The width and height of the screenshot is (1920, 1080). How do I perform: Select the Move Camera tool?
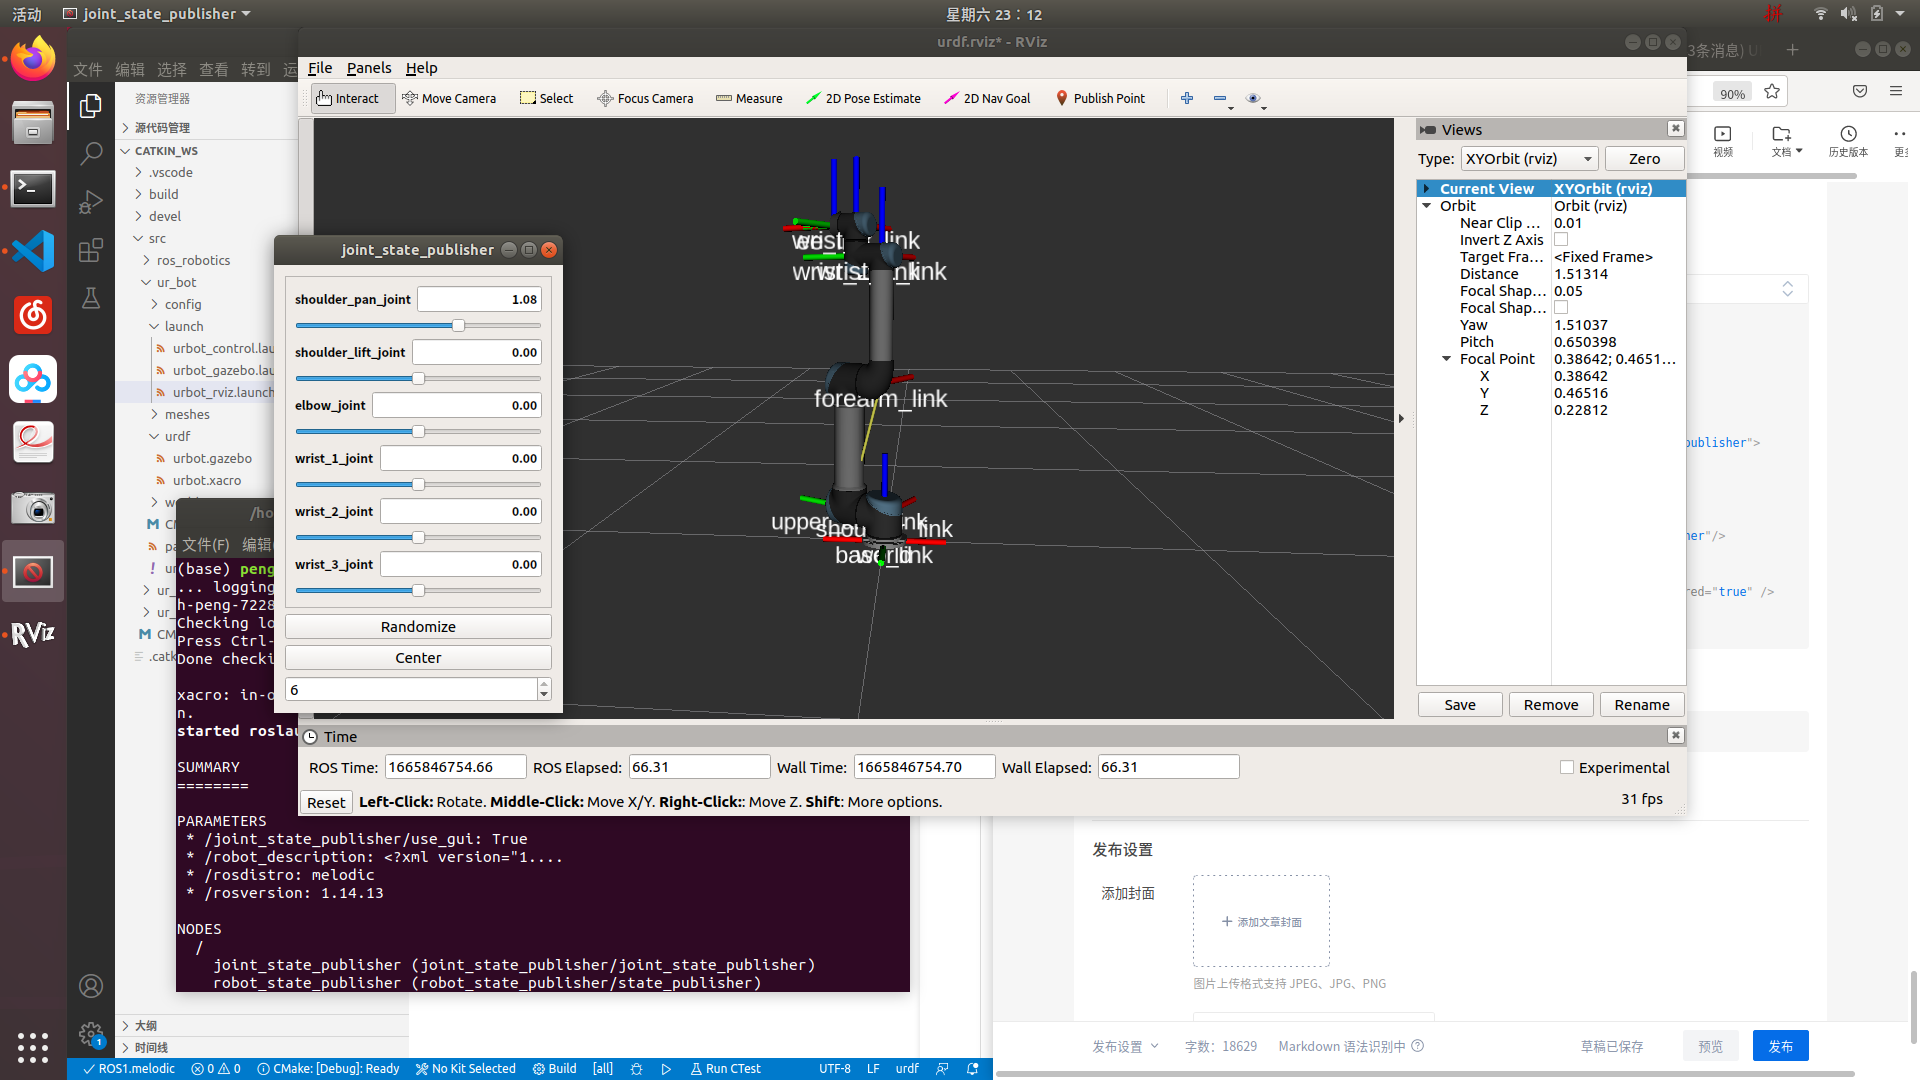(449, 98)
